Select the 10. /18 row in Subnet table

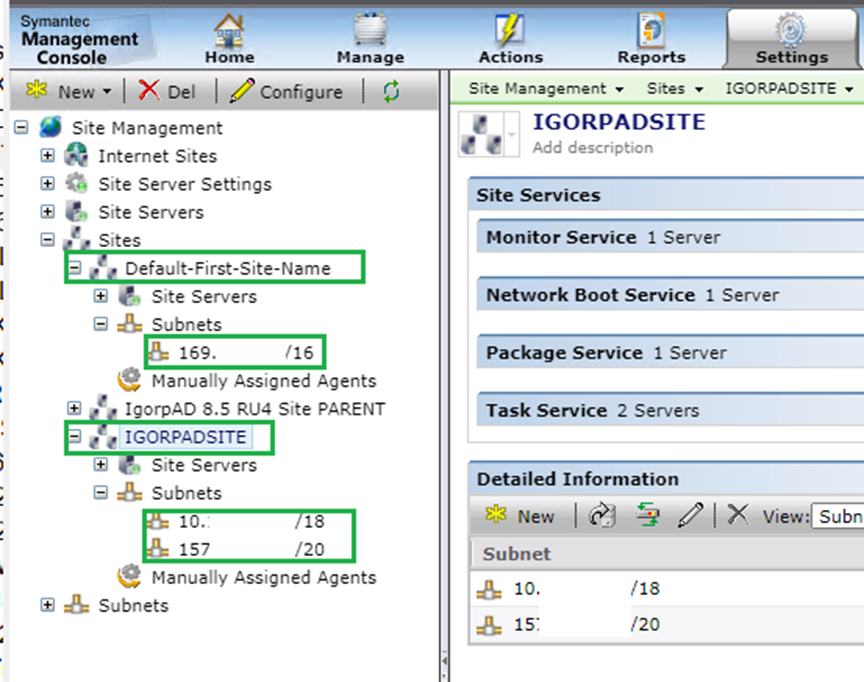(667, 589)
